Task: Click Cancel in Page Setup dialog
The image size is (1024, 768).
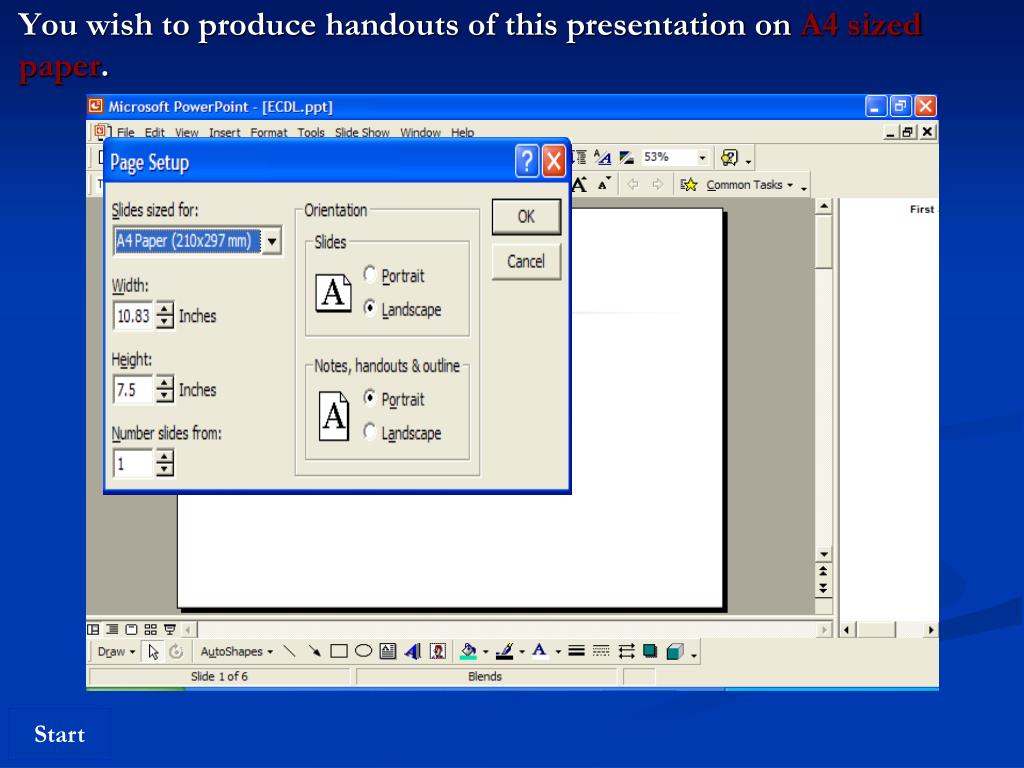Action: [x=526, y=262]
